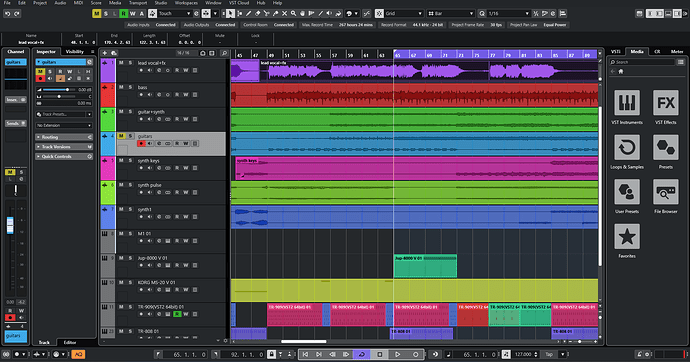Switch to the VSTi tab in right zone
The height and width of the screenshot is (362, 690).
click(x=616, y=51)
